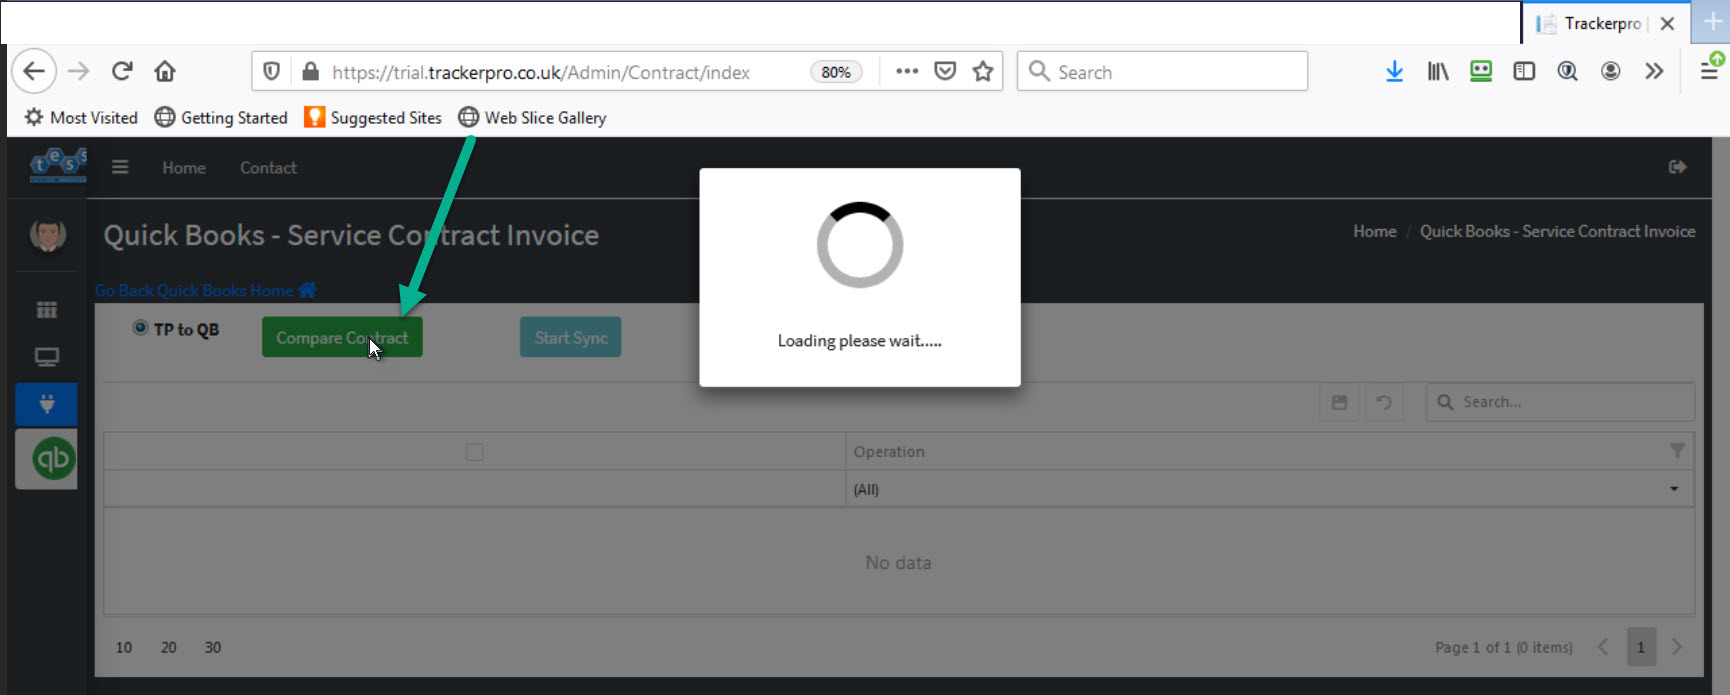Image resolution: width=1730 pixels, height=695 pixels.
Task: Close the Trackerpro tab
Action: (x=1667, y=24)
